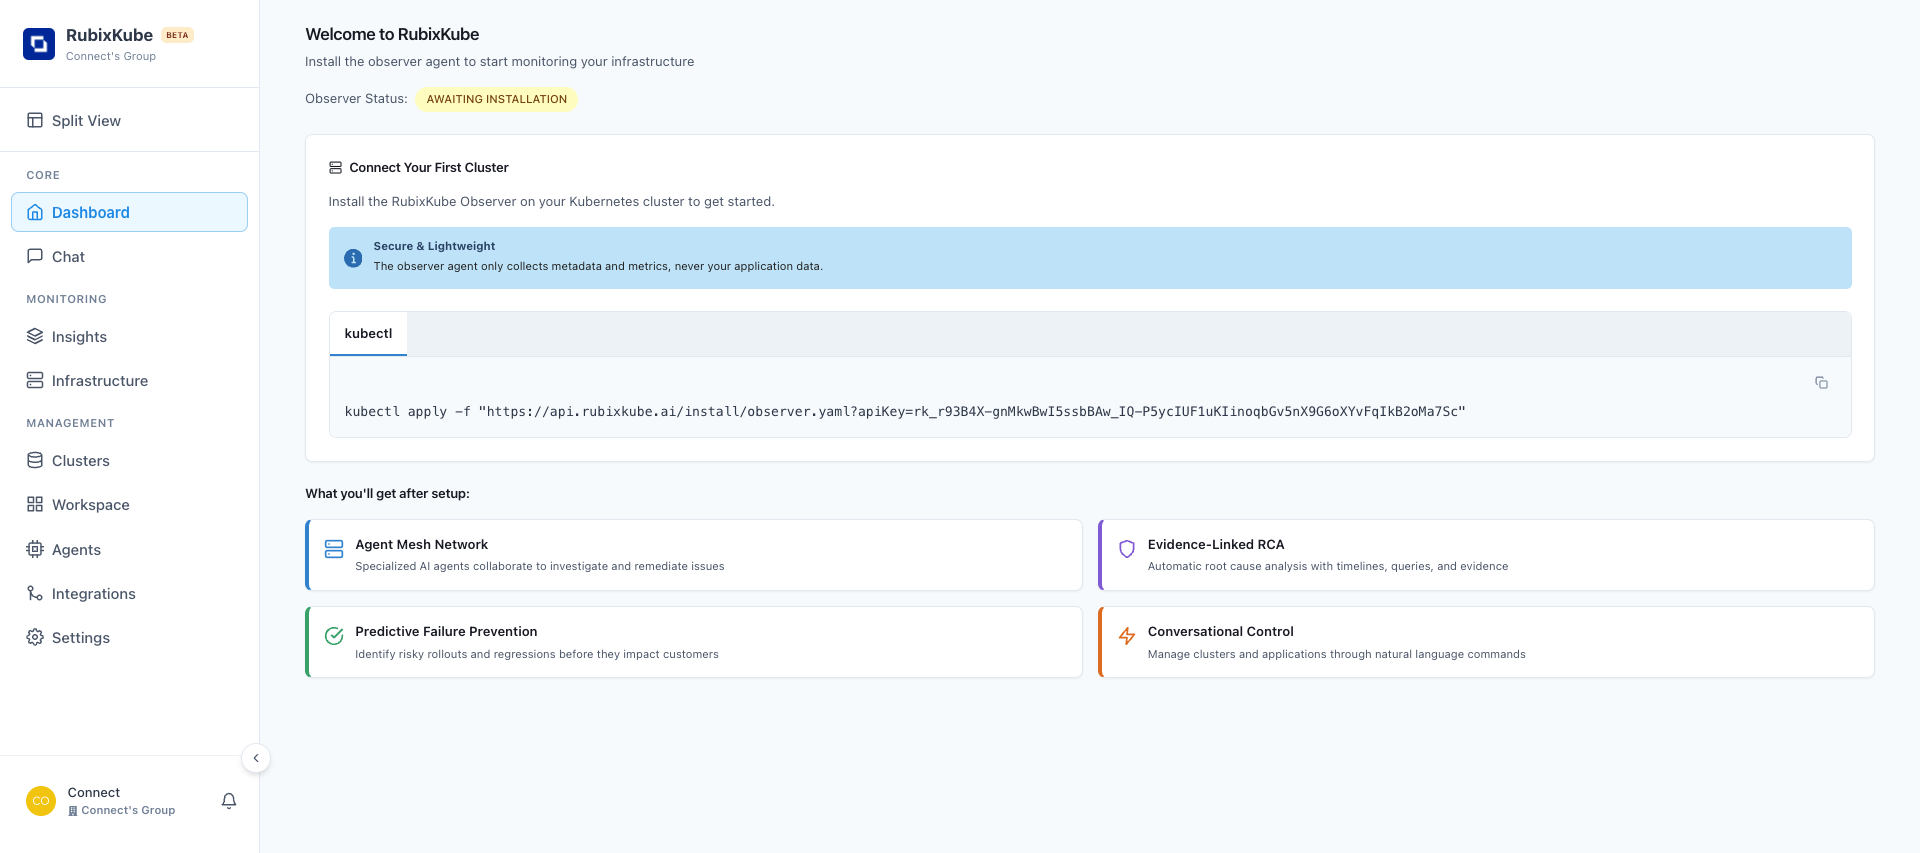This screenshot has height=853, width=1920.
Task: Click the Dashboard home icon
Action: [x=35, y=212]
